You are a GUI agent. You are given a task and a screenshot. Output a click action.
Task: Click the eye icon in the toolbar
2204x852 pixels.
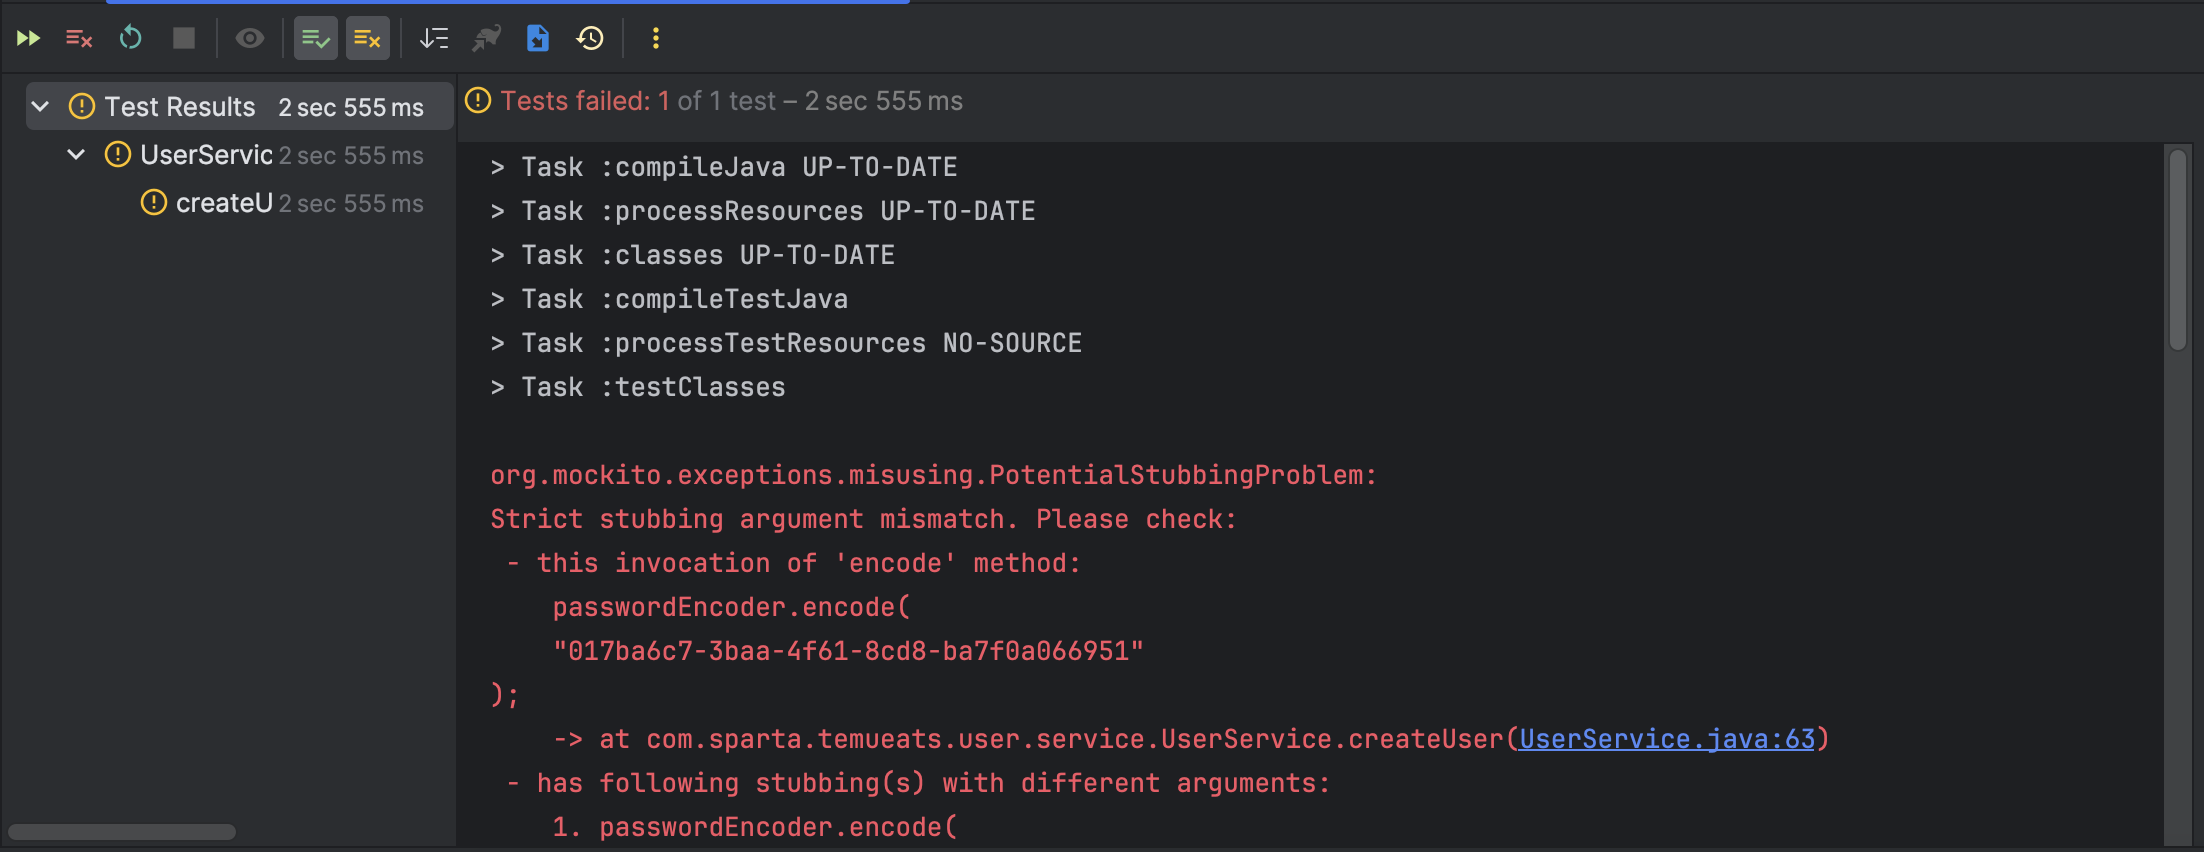[249, 39]
